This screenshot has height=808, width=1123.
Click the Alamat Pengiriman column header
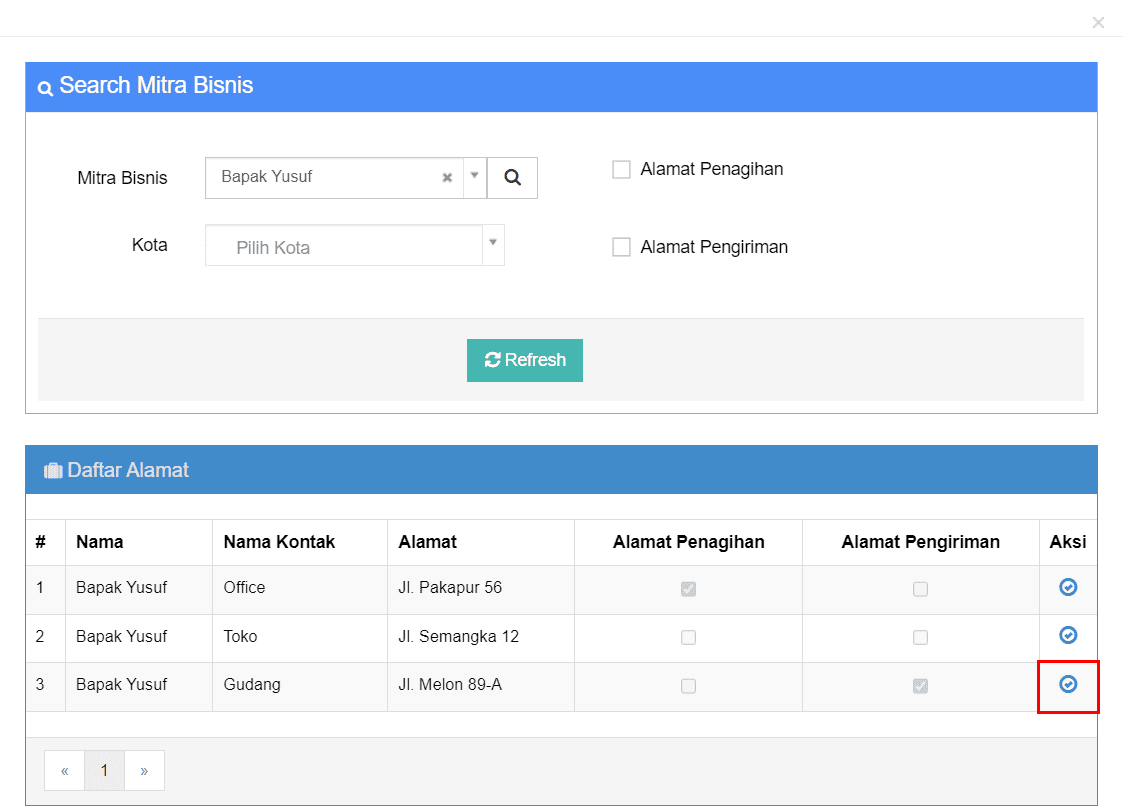920,542
